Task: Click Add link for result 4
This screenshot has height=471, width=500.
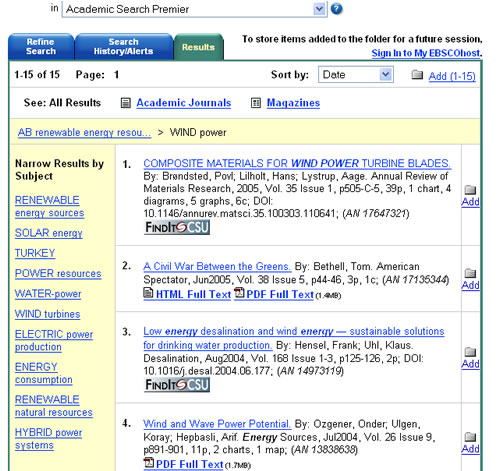Action: 470,449
